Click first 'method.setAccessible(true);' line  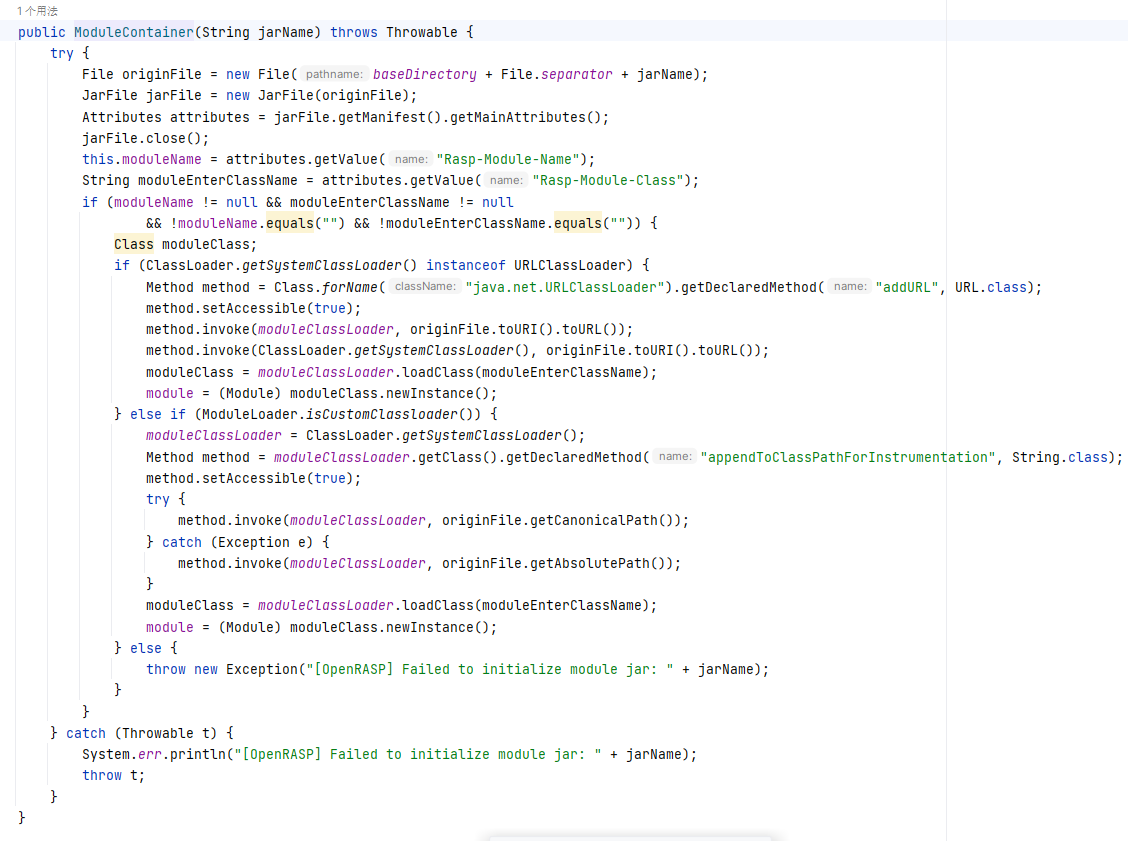pos(253,308)
